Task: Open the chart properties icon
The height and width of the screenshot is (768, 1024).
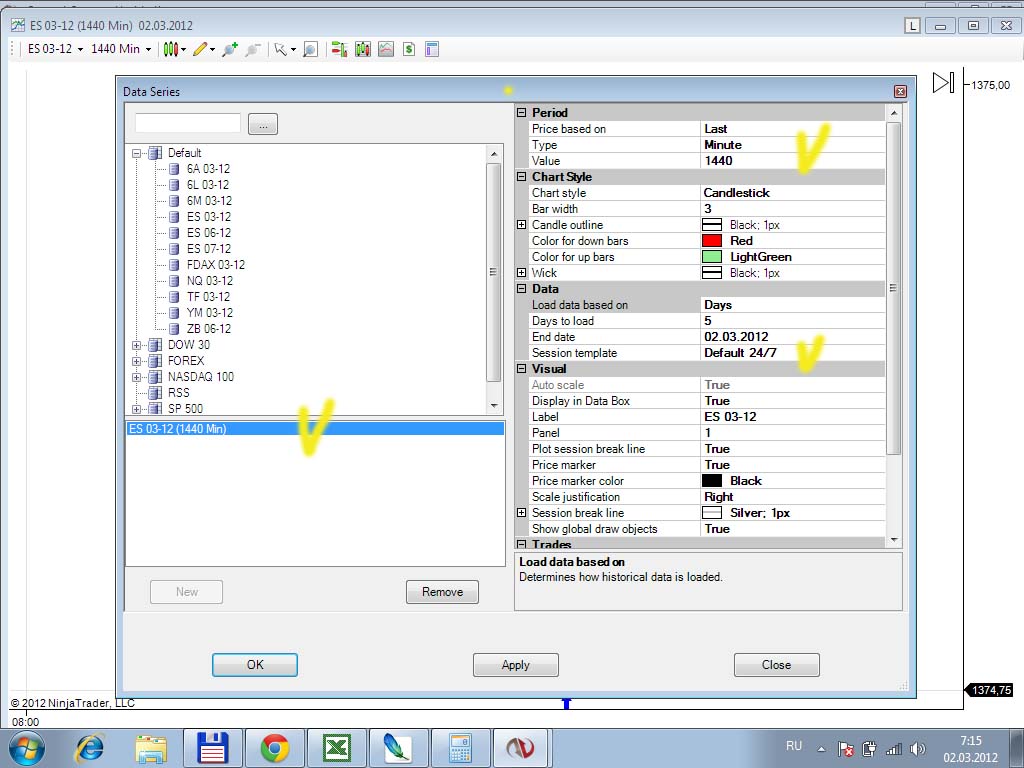Action: coord(432,49)
